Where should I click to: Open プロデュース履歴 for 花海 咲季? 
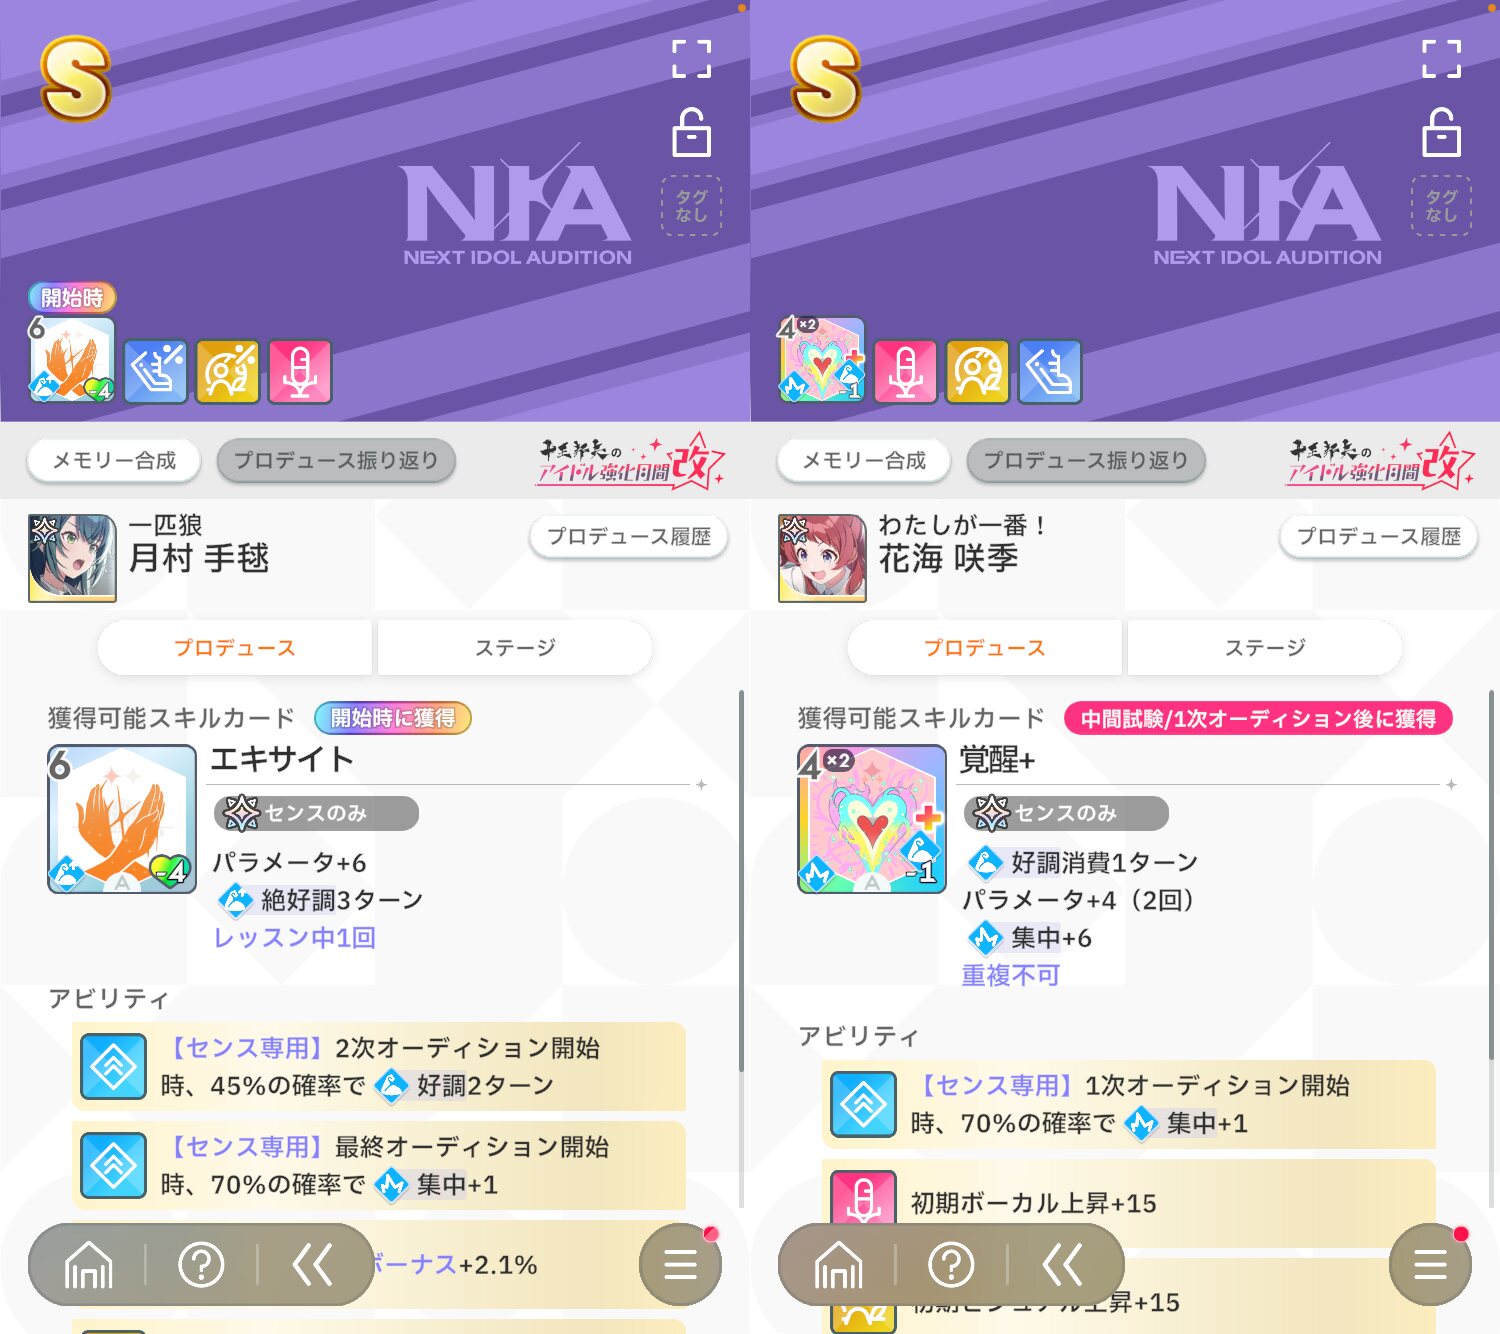pos(1379,537)
